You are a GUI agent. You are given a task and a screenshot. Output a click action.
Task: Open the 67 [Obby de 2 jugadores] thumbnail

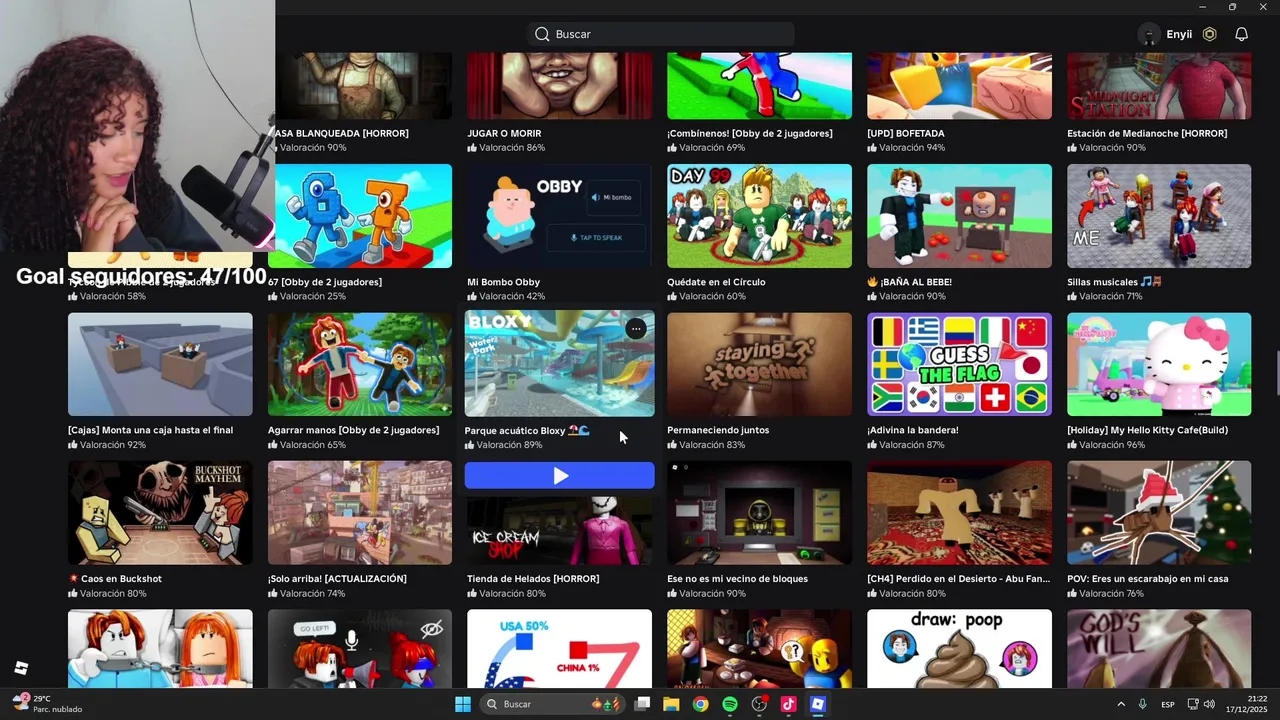360,216
